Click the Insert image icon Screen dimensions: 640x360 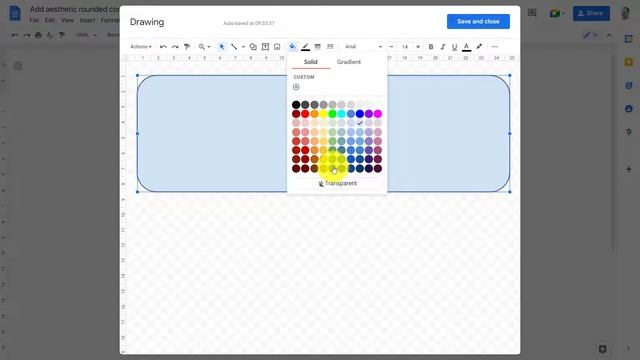pyautogui.click(x=277, y=47)
